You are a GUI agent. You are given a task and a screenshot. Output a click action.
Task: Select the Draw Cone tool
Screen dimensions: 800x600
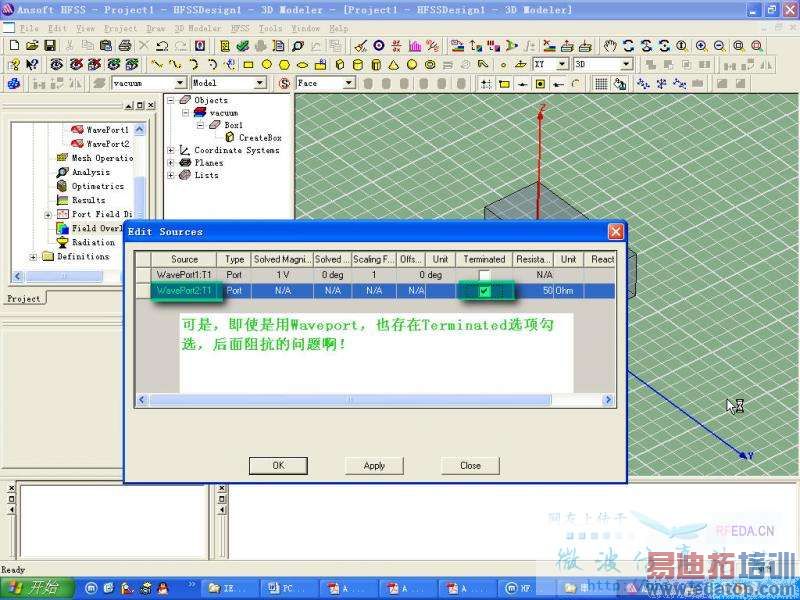point(393,65)
